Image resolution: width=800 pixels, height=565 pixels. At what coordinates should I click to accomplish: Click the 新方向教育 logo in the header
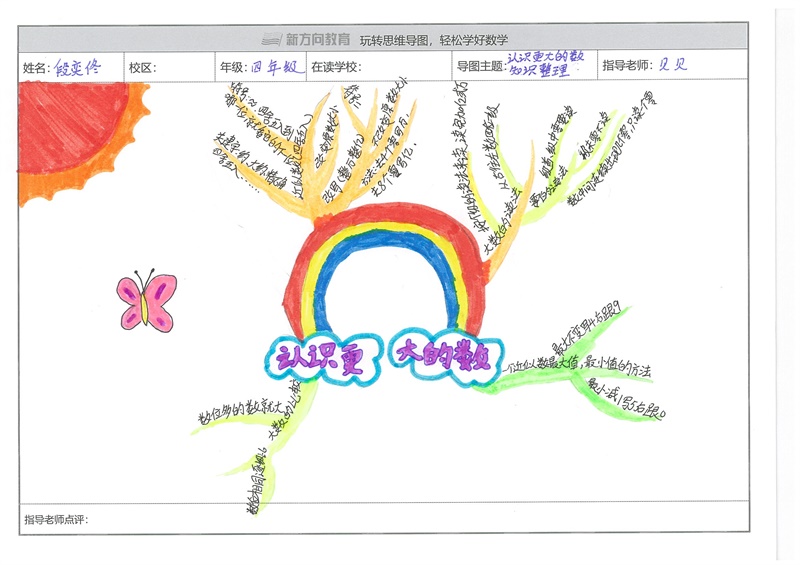tap(306, 40)
